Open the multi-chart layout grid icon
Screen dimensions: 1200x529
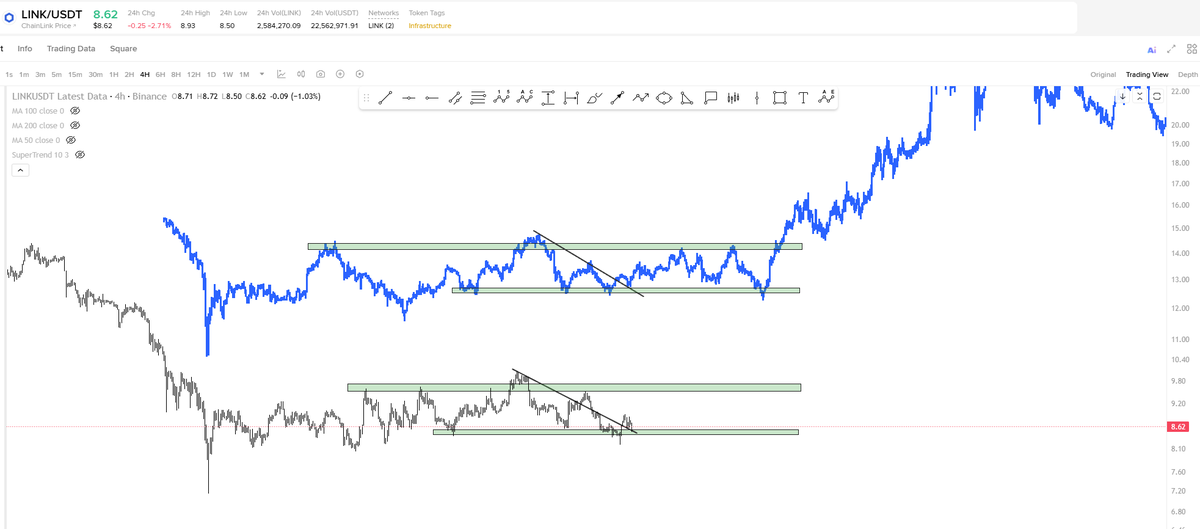pos(1190,49)
